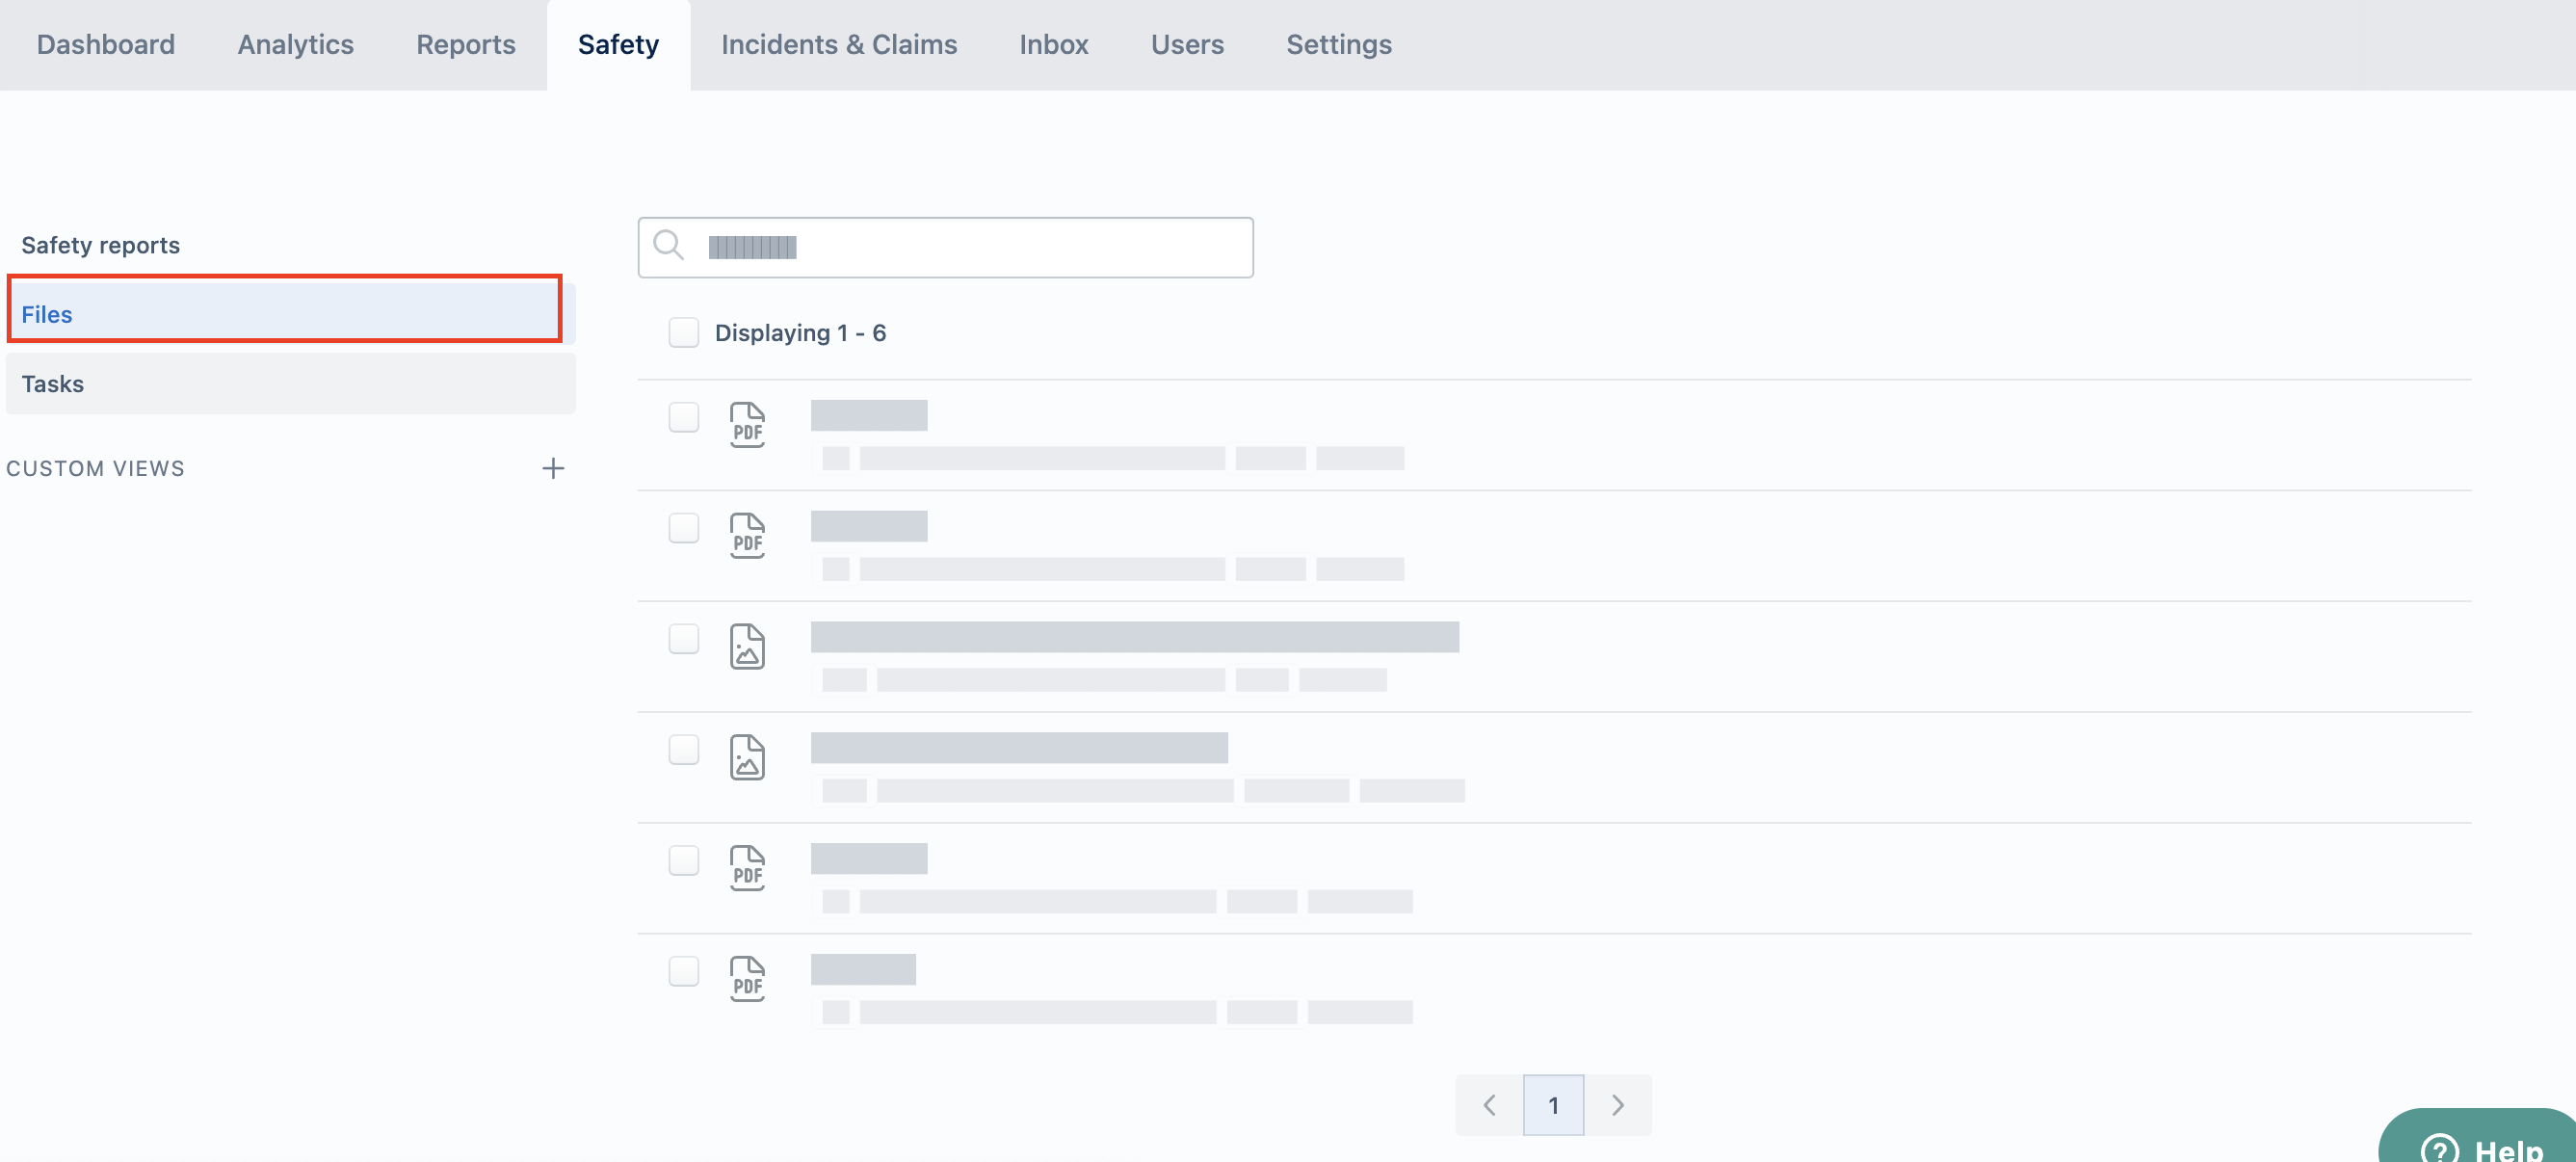Check the fifth file row checkbox
The height and width of the screenshot is (1162, 2576).
coord(683,860)
